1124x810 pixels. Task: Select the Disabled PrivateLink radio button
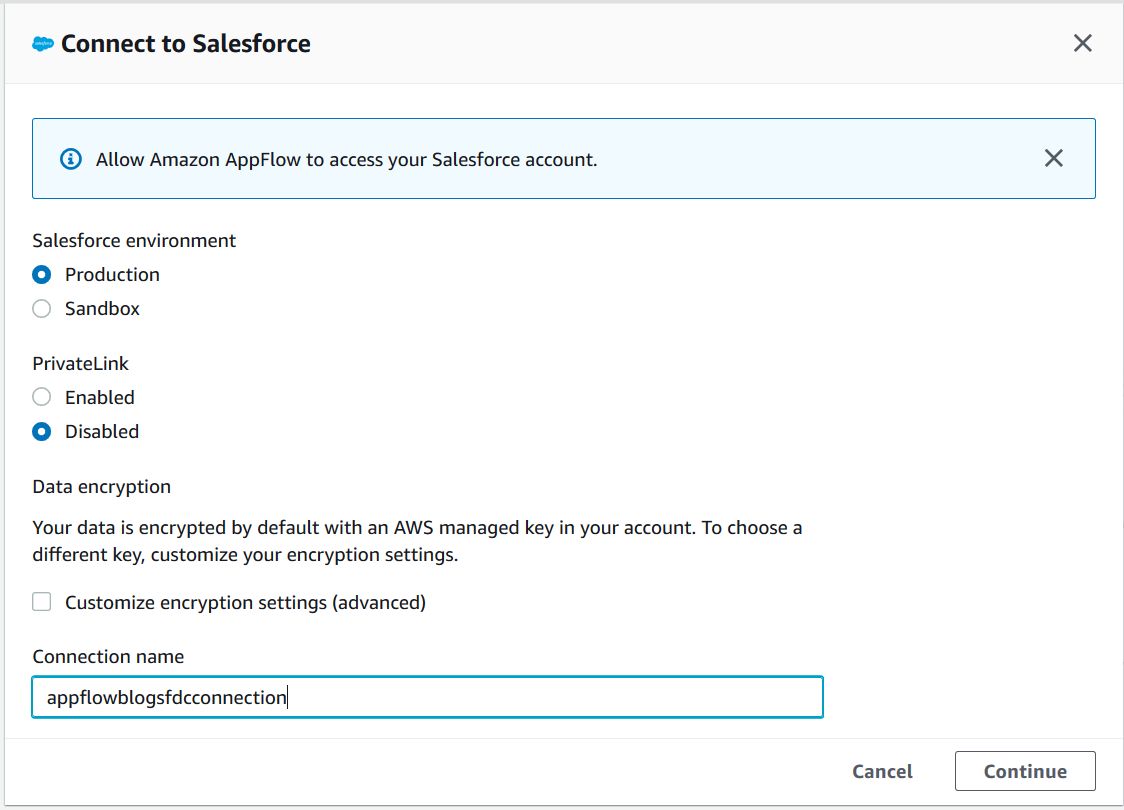[x=42, y=432]
